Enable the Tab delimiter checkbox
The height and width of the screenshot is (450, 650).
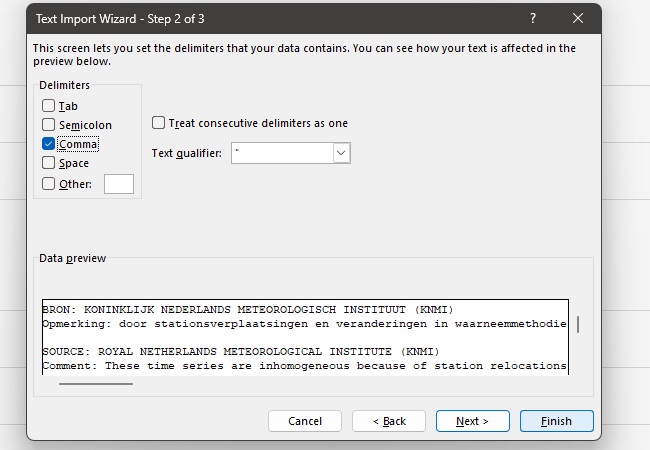pyautogui.click(x=49, y=106)
